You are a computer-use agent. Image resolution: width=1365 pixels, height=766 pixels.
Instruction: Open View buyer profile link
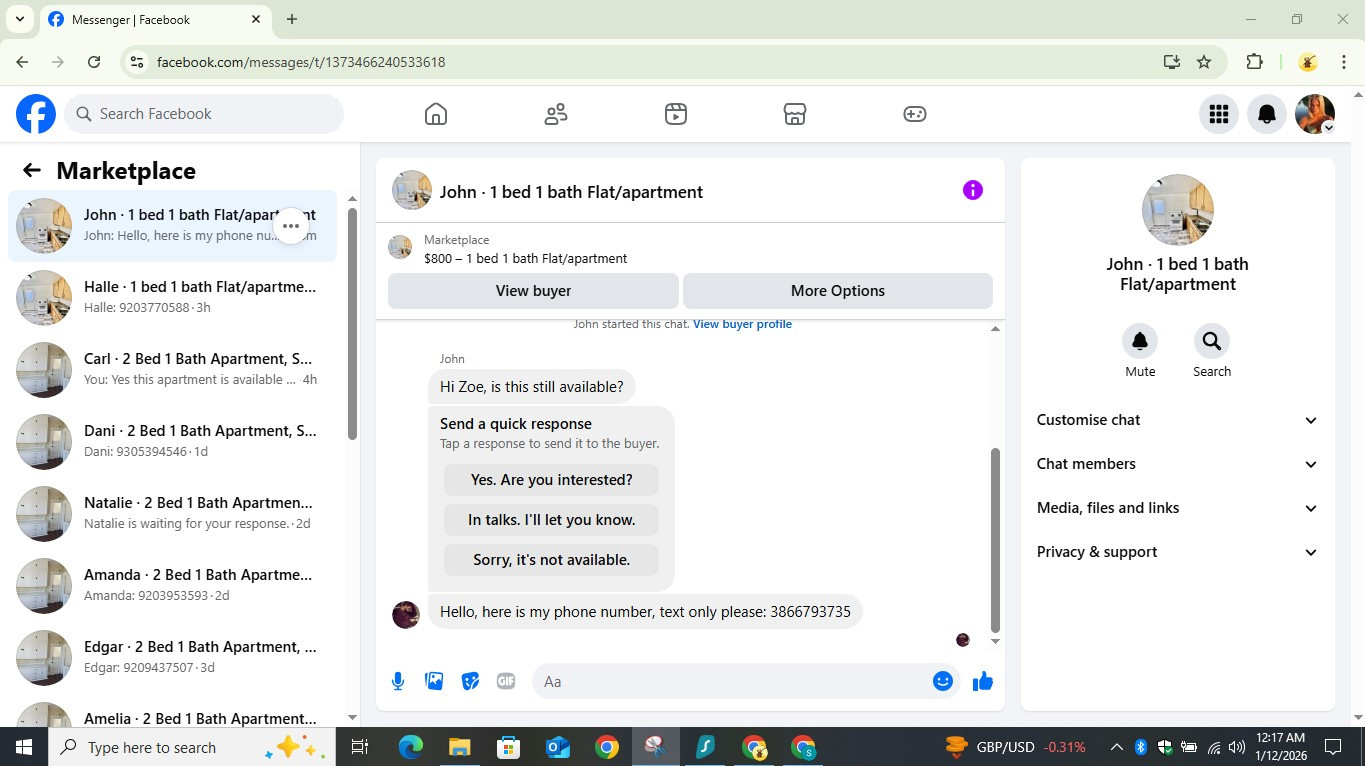742,324
